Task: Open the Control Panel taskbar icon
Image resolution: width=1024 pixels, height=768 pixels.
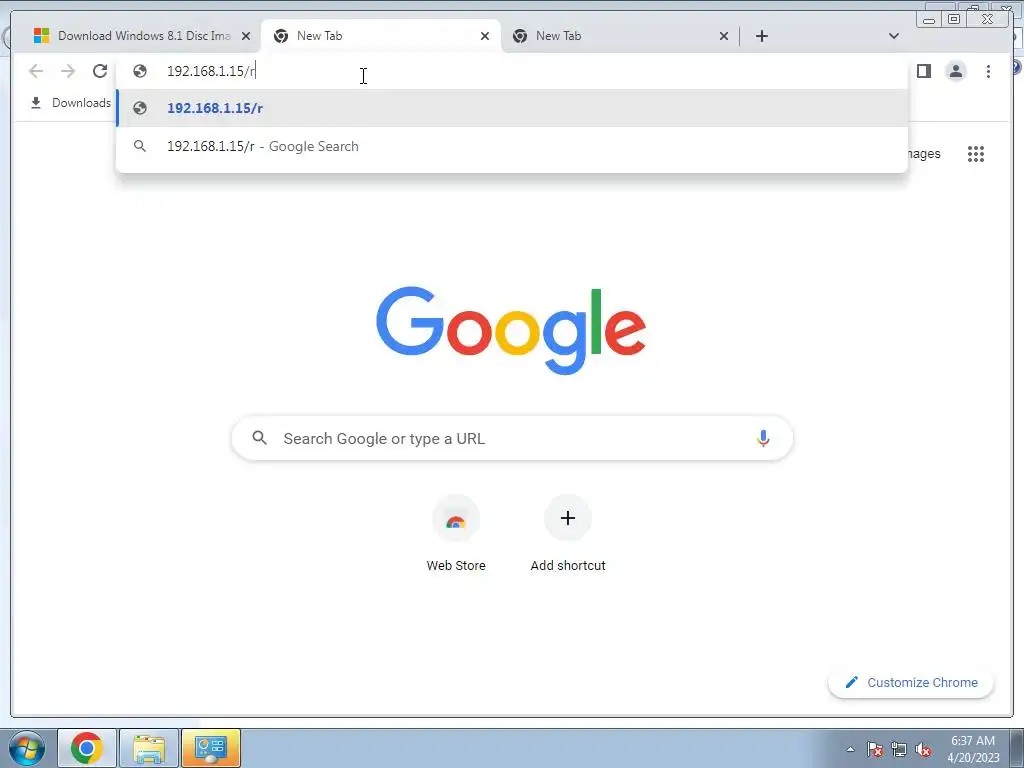Action: 211,748
